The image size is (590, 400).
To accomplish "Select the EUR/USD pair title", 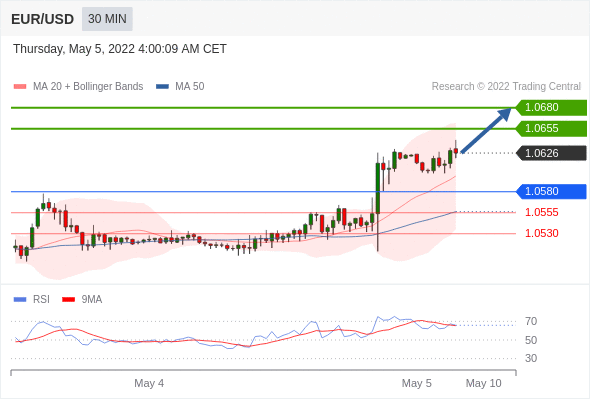I will point(43,19).
